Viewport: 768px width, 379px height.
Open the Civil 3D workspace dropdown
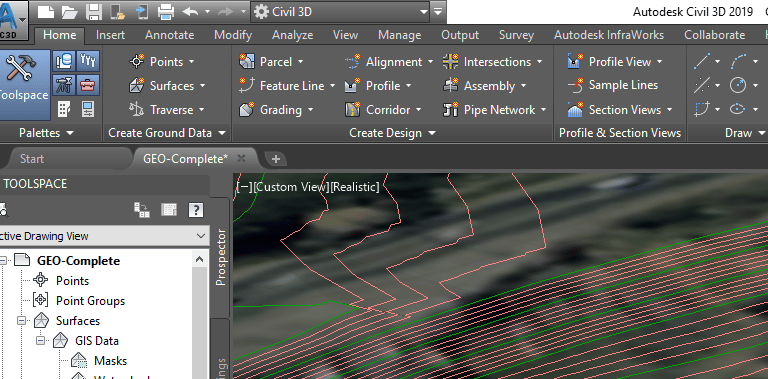tap(341, 11)
